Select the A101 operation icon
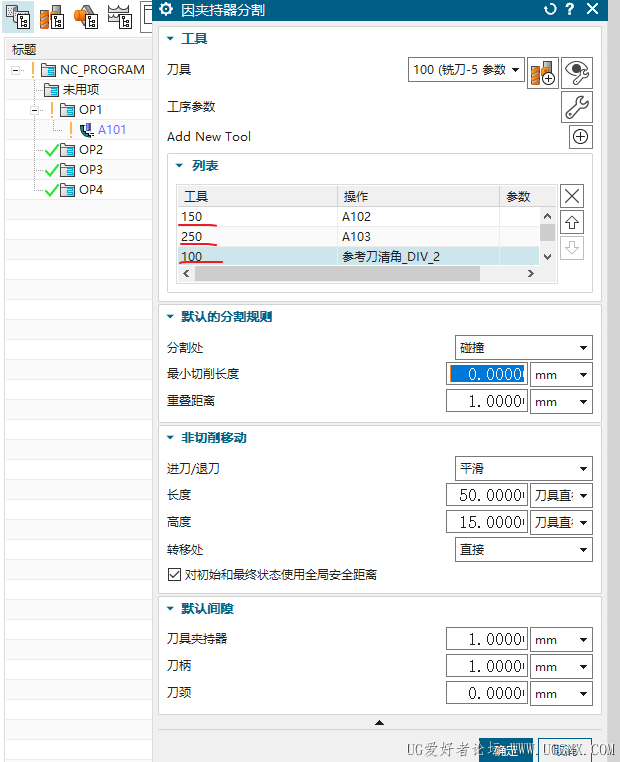 coord(87,130)
